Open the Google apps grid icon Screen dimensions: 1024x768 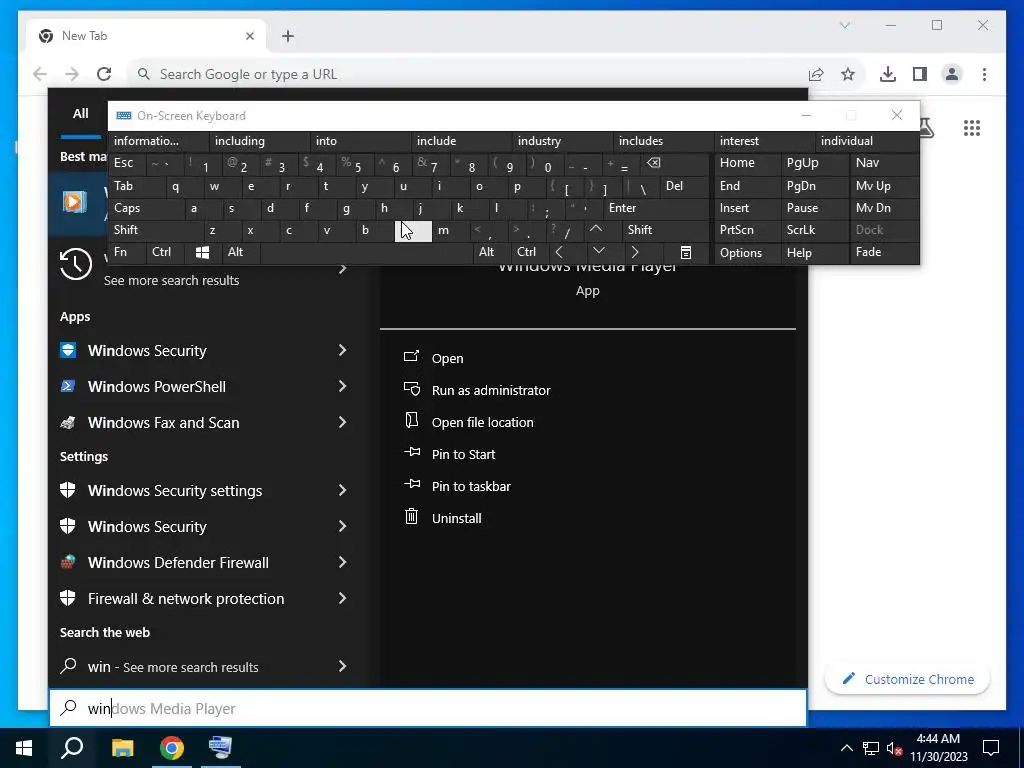coord(972,128)
